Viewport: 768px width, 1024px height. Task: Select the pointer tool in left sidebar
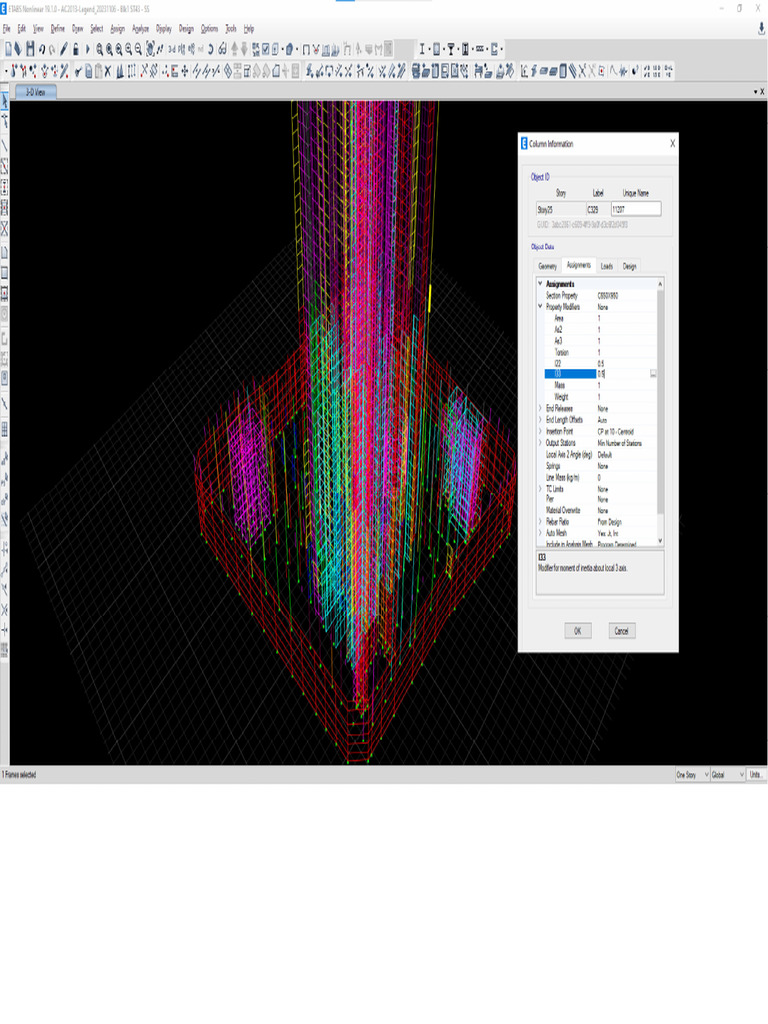pyautogui.click(x=5, y=103)
